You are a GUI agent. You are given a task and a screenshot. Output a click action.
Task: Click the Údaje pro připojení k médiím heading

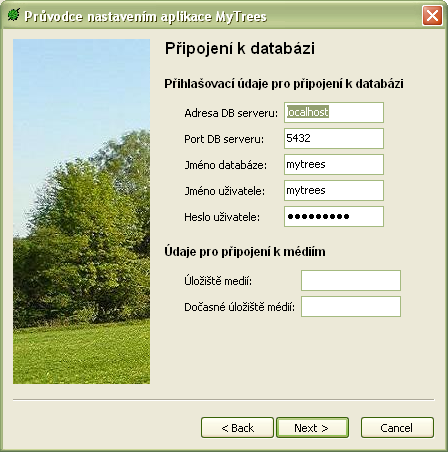245,252
